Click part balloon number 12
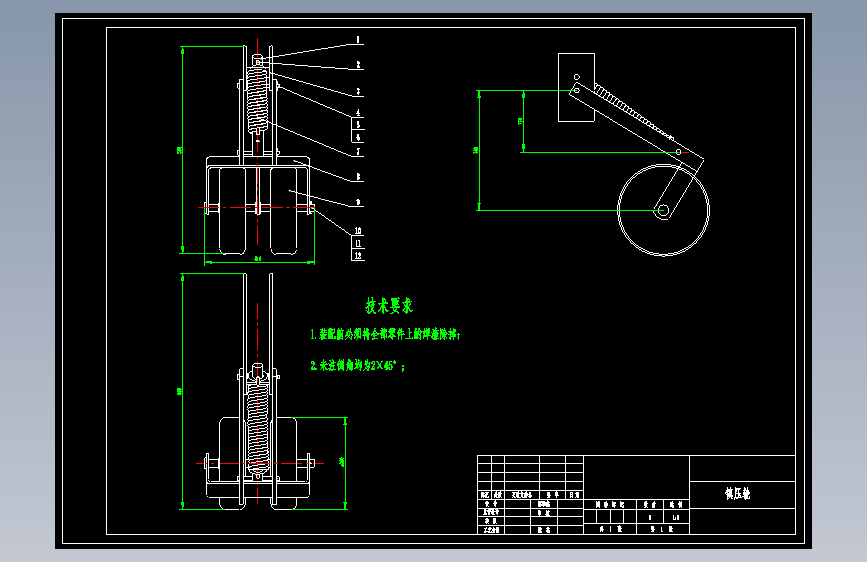Image resolution: width=867 pixels, height=562 pixels. click(x=358, y=255)
